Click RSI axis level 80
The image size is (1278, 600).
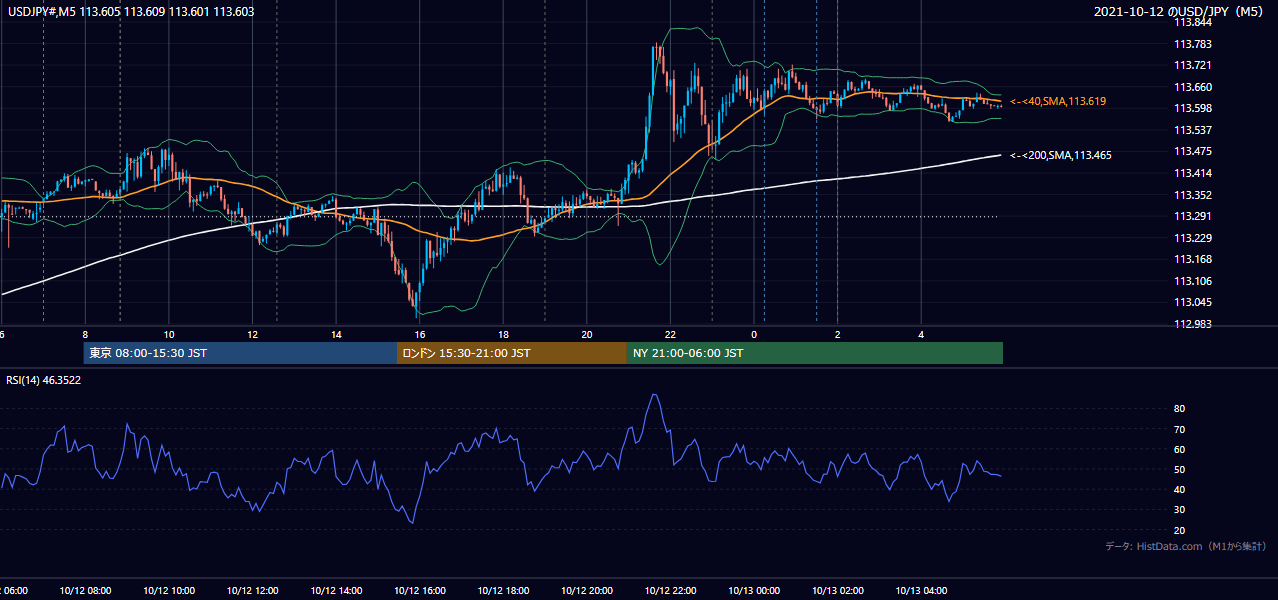pos(1180,409)
